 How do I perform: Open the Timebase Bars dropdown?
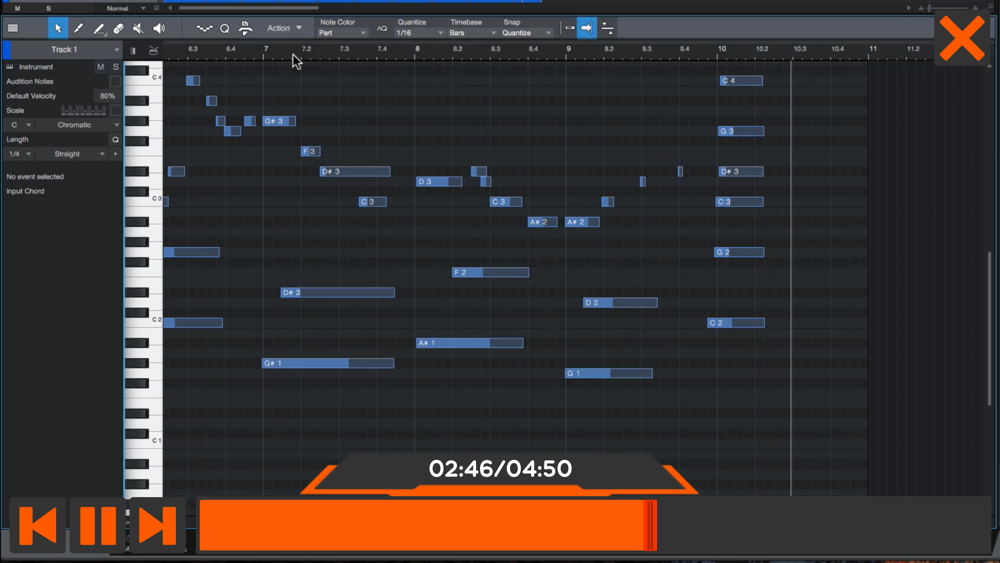click(x=472, y=33)
